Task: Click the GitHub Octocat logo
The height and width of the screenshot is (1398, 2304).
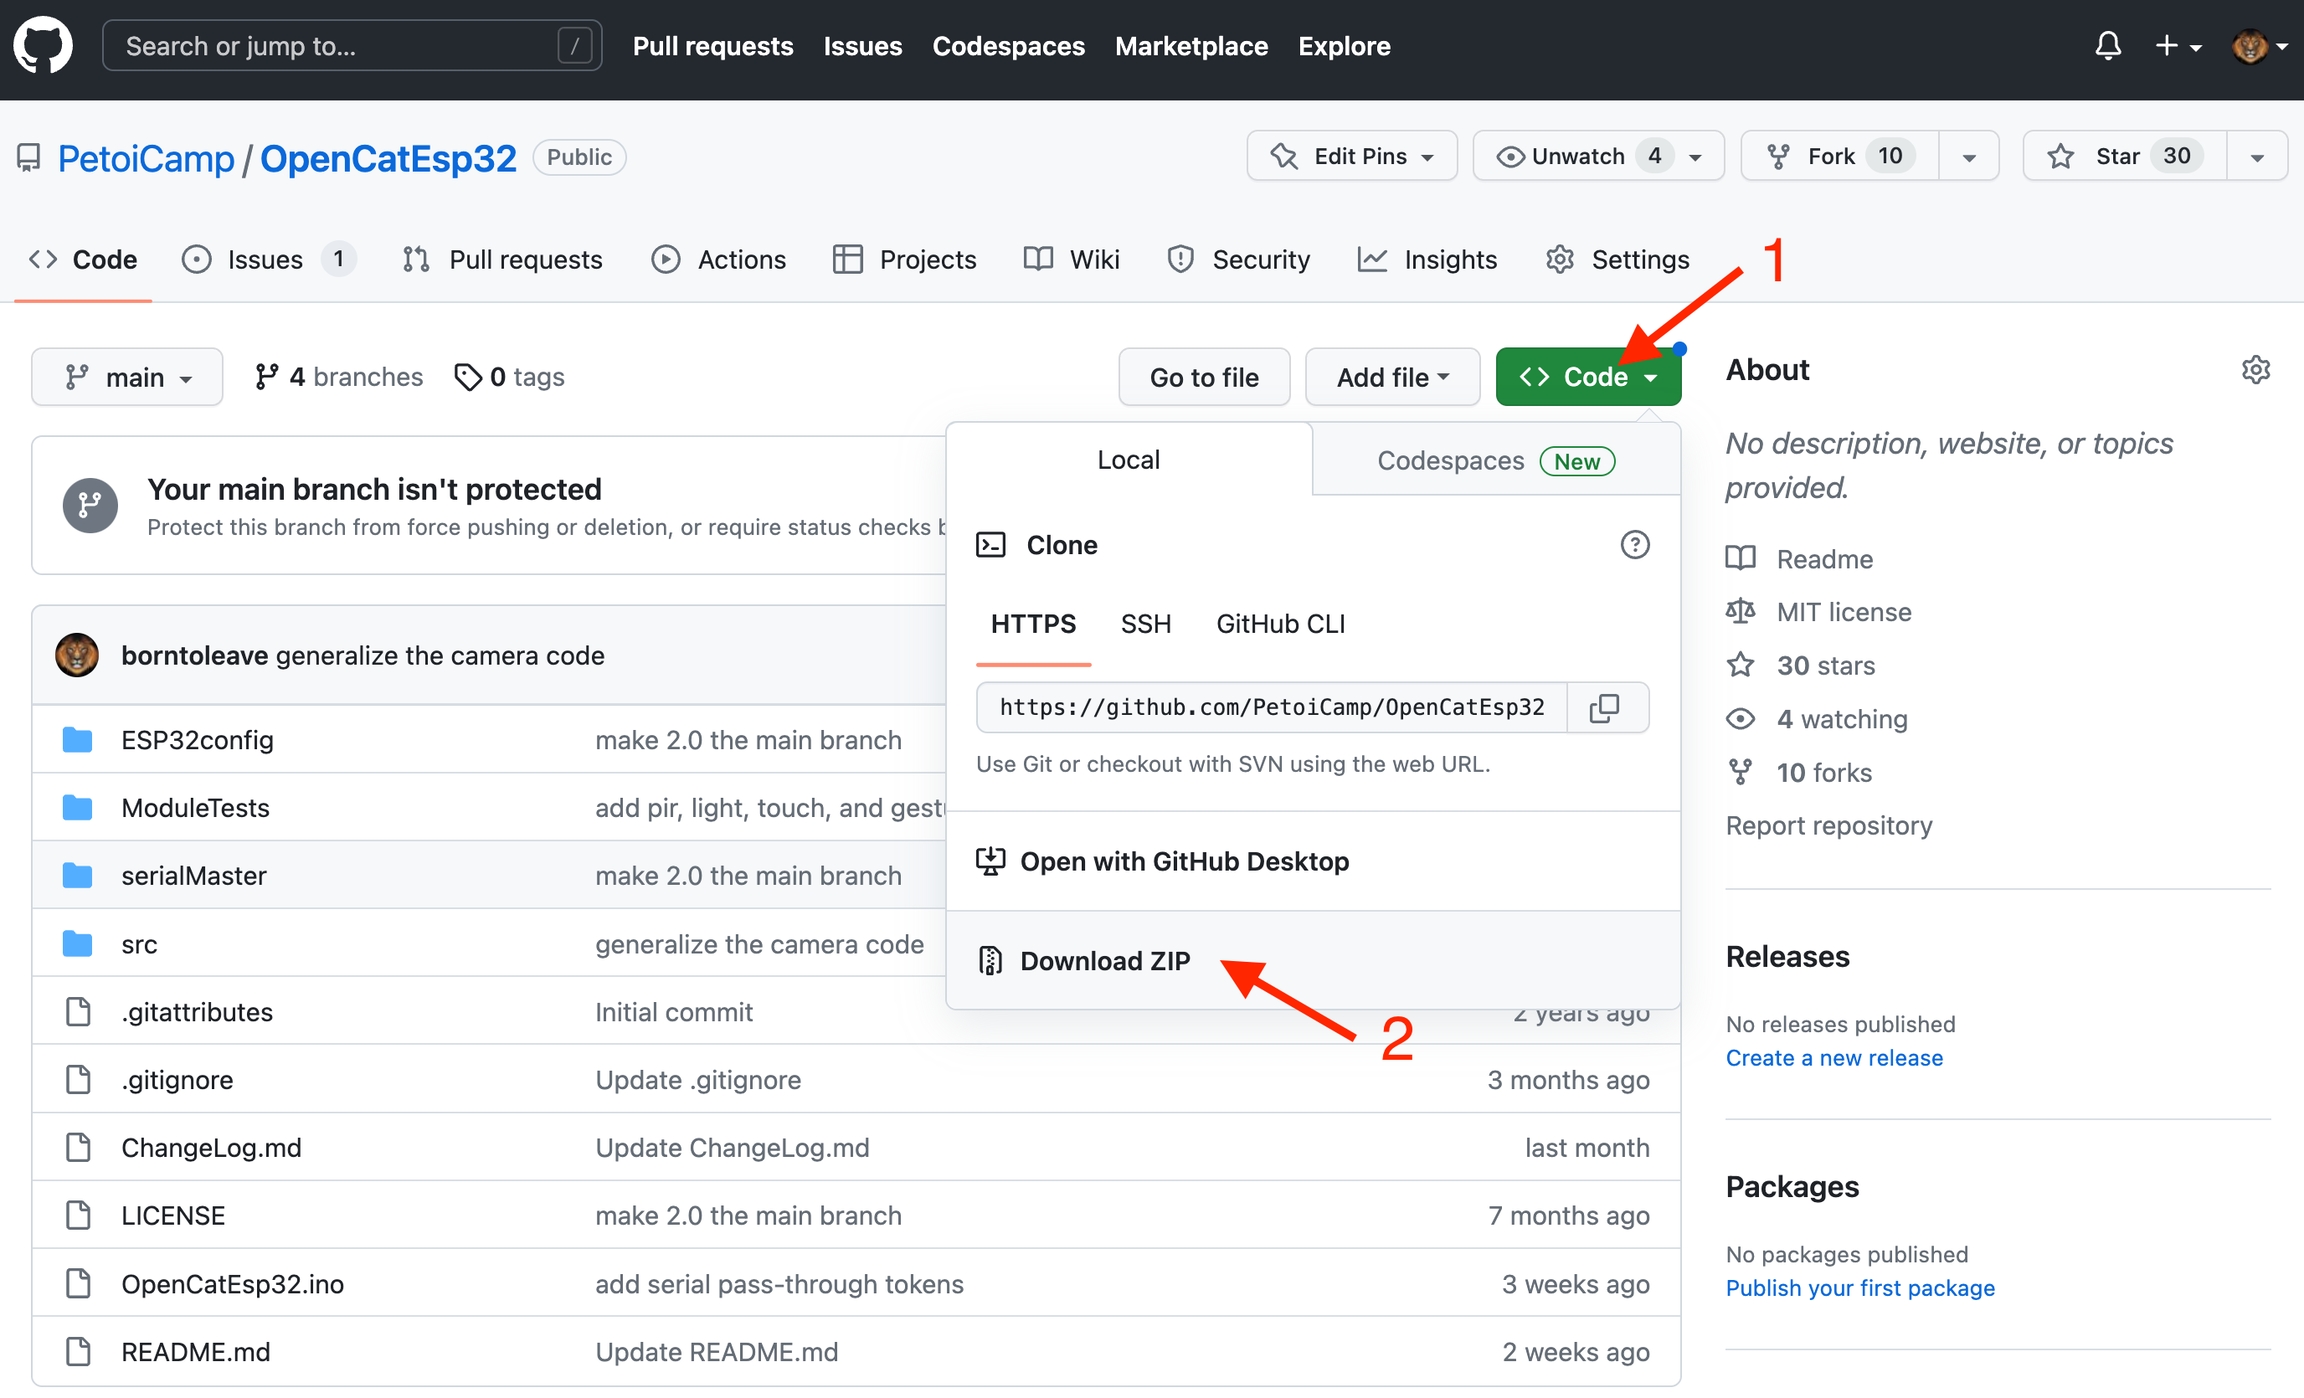Action: [x=43, y=46]
